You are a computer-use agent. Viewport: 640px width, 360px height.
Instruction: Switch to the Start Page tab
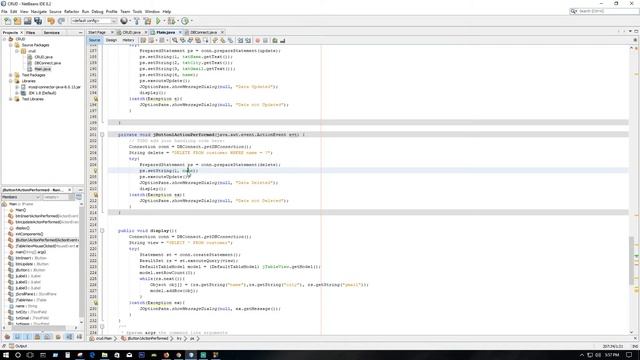pyautogui.click(x=97, y=32)
